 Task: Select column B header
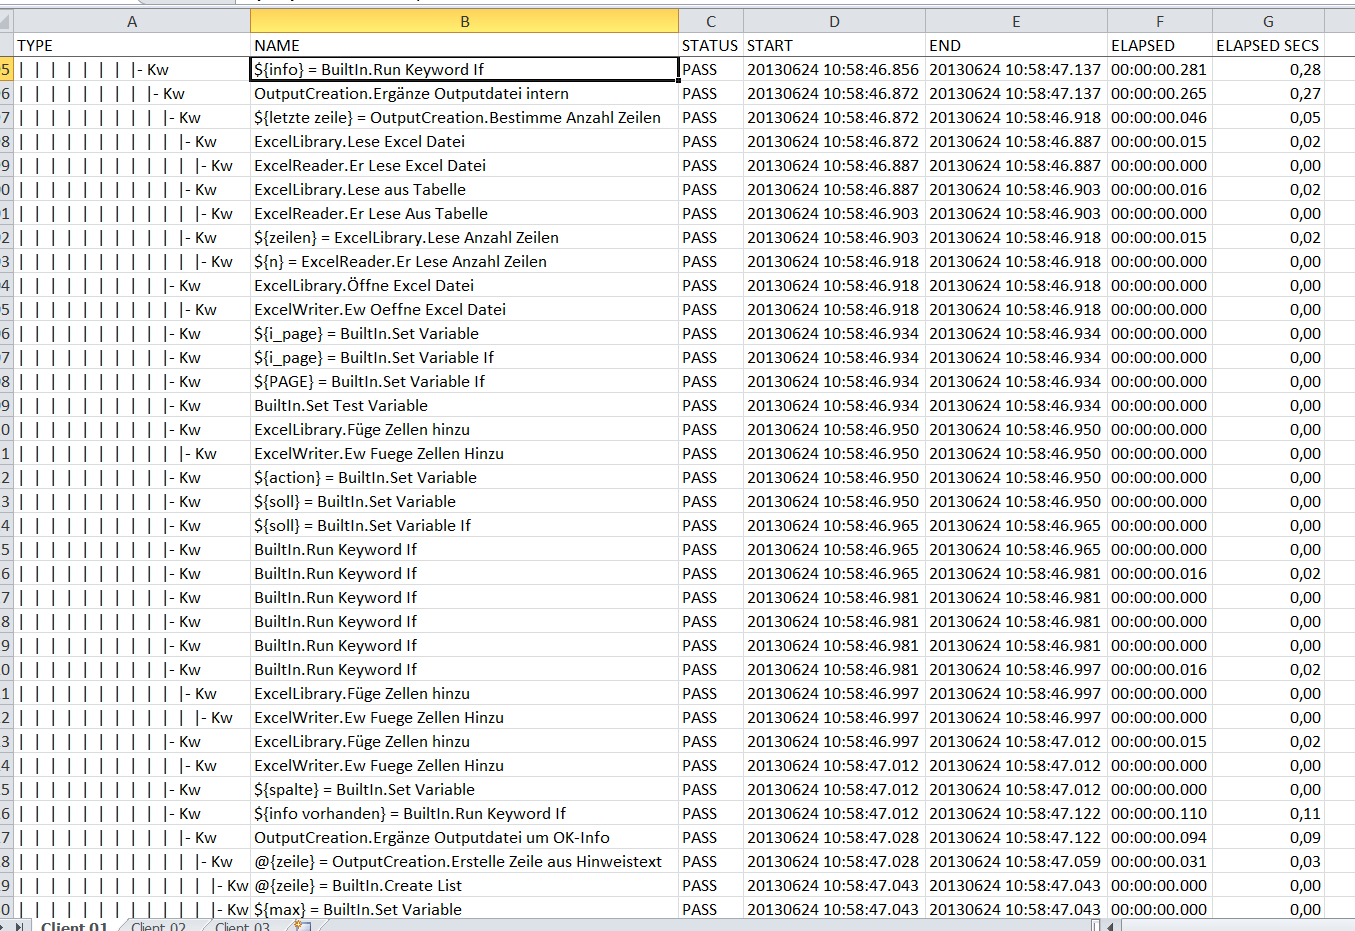pos(464,21)
